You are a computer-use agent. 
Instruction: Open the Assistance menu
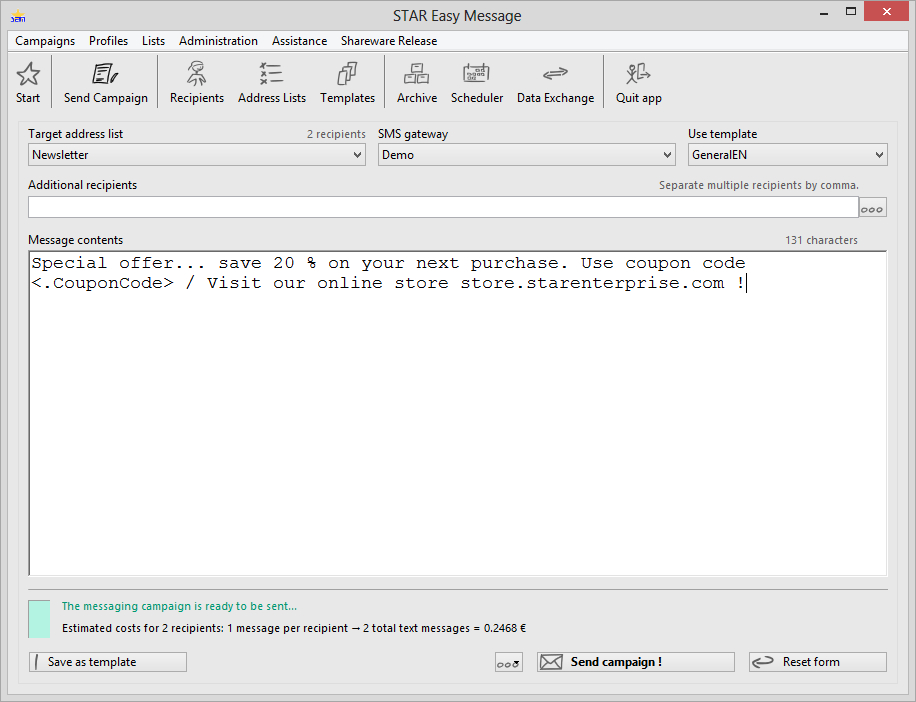(x=299, y=41)
